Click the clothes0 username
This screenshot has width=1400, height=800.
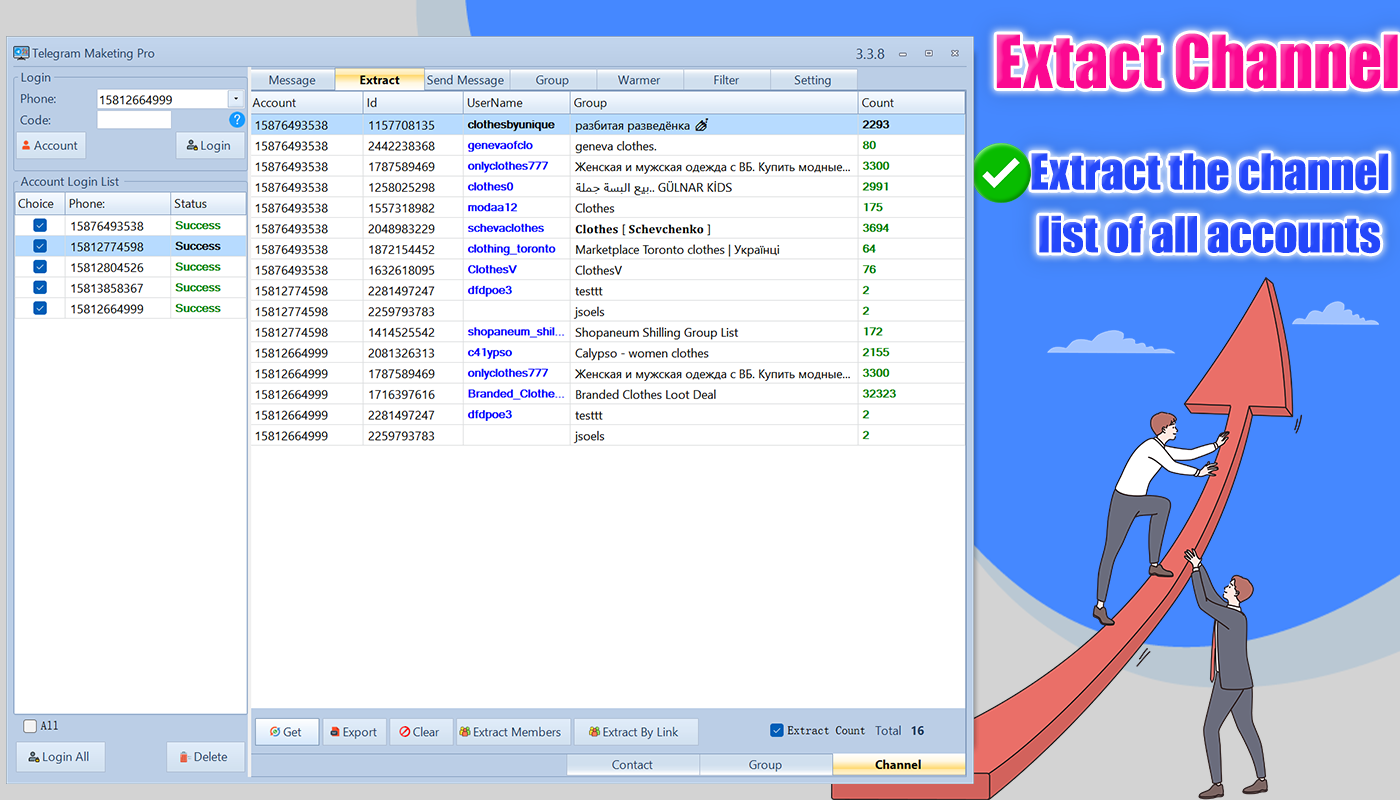coord(490,187)
